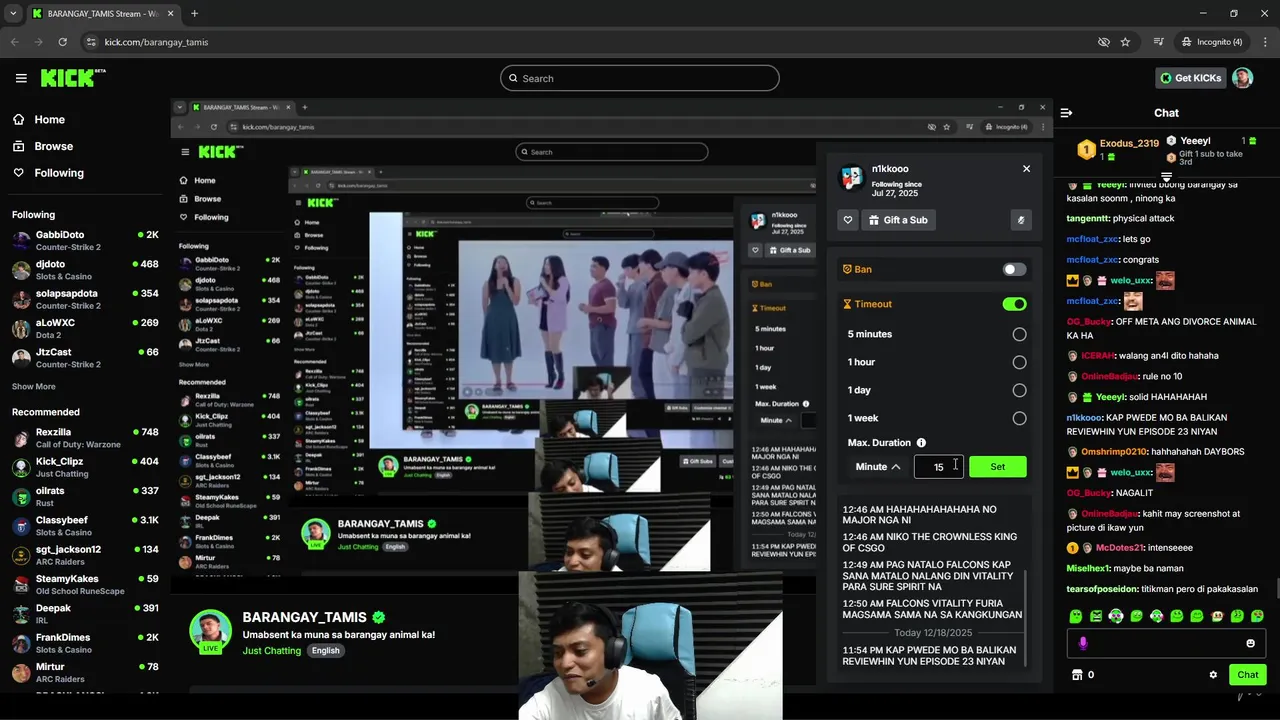Screen dimensions: 1280x720
Task: Click the chat message input box
Action: click(x=1166, y=643)
